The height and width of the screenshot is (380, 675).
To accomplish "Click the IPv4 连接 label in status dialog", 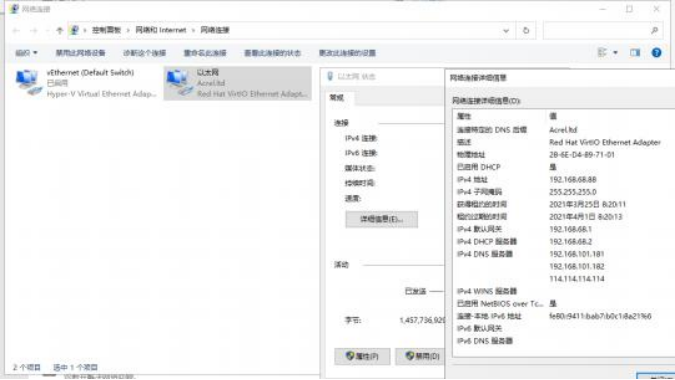I will [361, 139].
